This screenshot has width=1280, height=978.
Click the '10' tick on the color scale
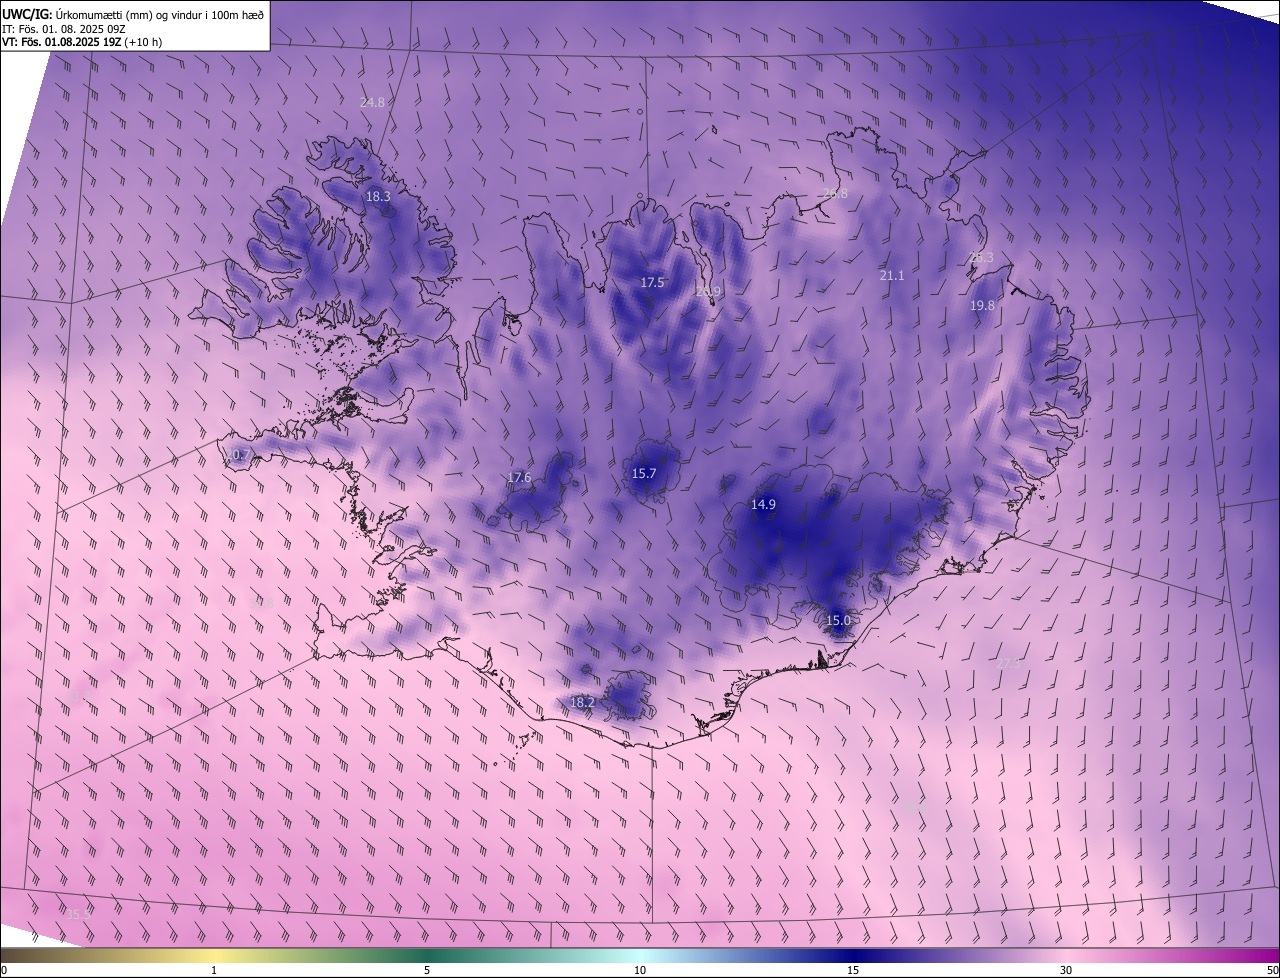(640, 970)
